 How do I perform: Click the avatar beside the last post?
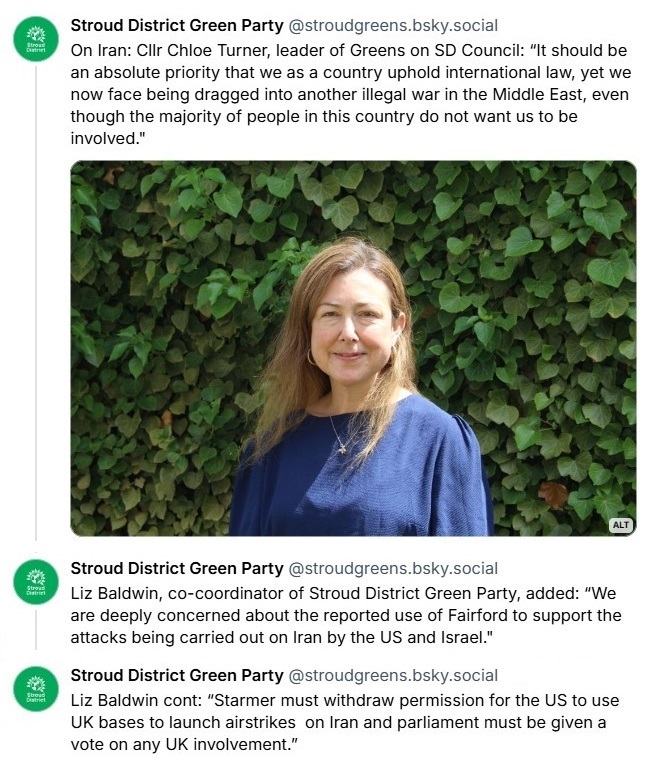pyautogui.click(x=35, y=690)
